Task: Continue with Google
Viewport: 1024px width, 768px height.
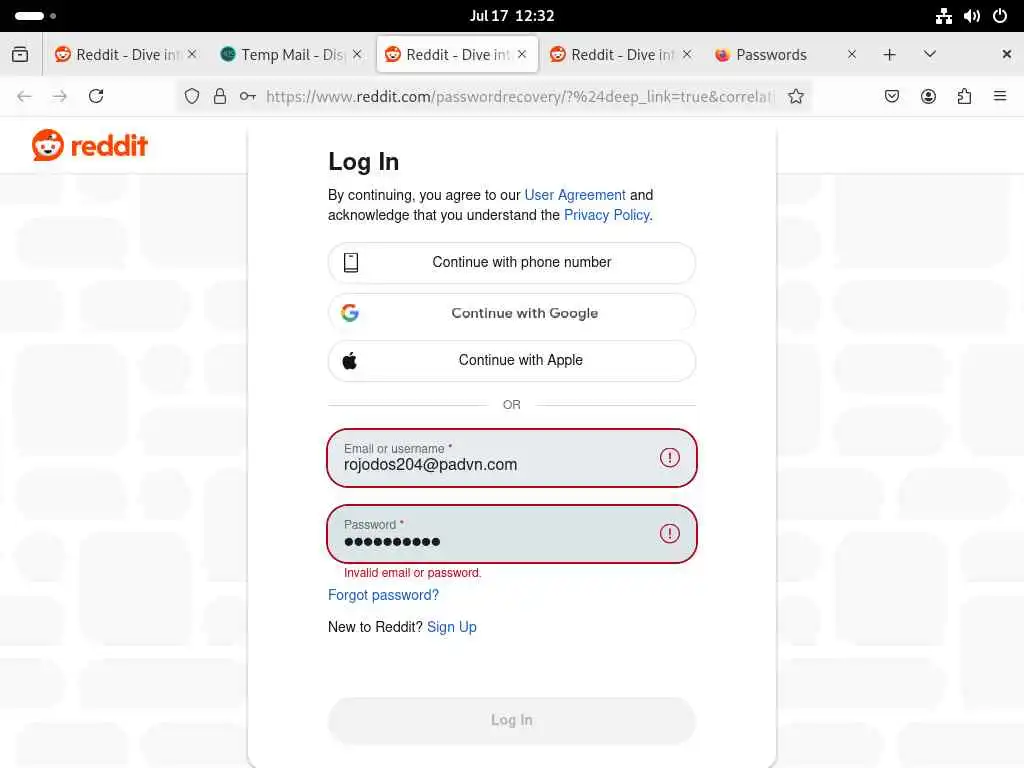Action: point(512,313)
